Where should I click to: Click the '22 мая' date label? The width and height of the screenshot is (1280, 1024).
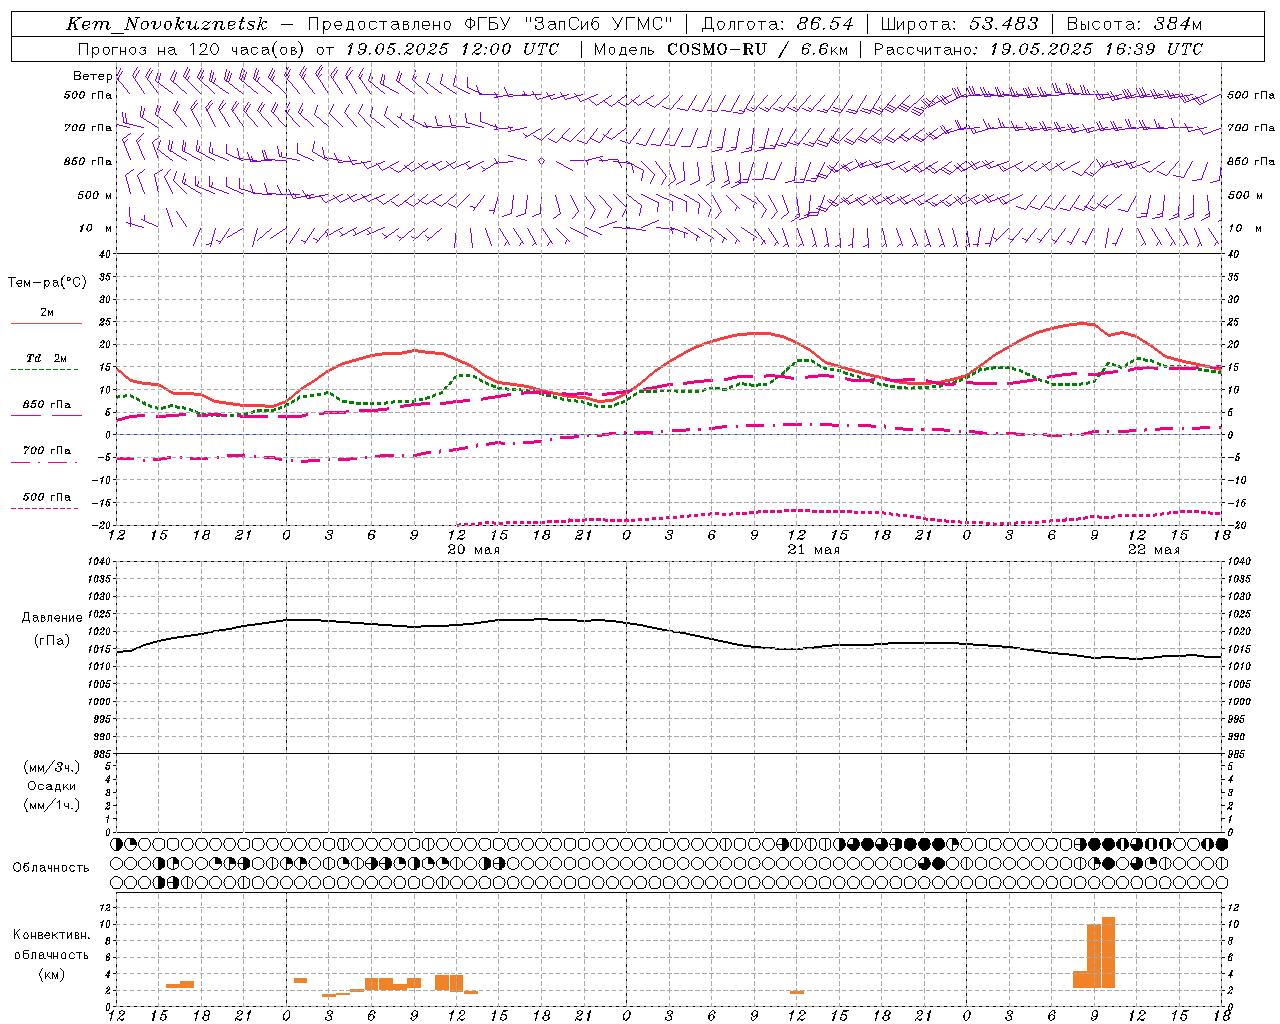click(x=1154, y=550)
